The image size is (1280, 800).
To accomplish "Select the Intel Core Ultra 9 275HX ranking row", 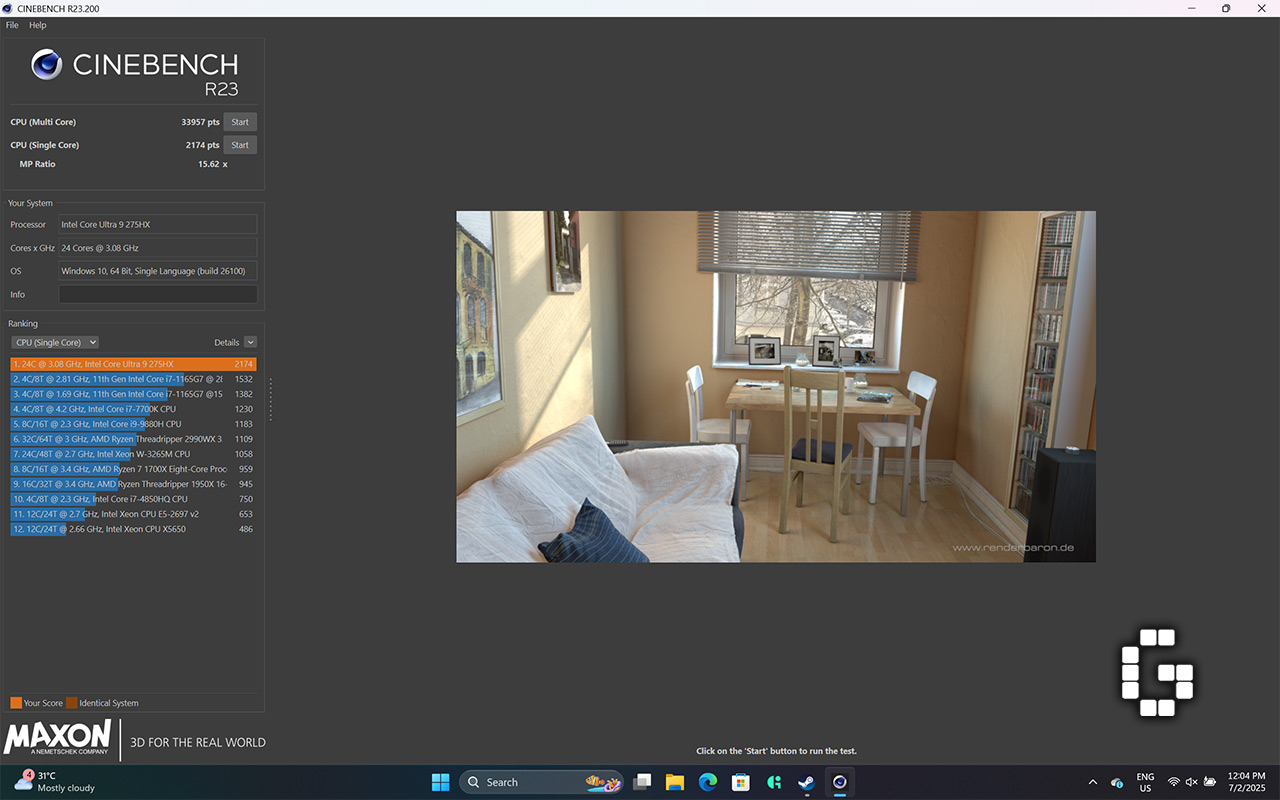I will click(x=134, y=364).
